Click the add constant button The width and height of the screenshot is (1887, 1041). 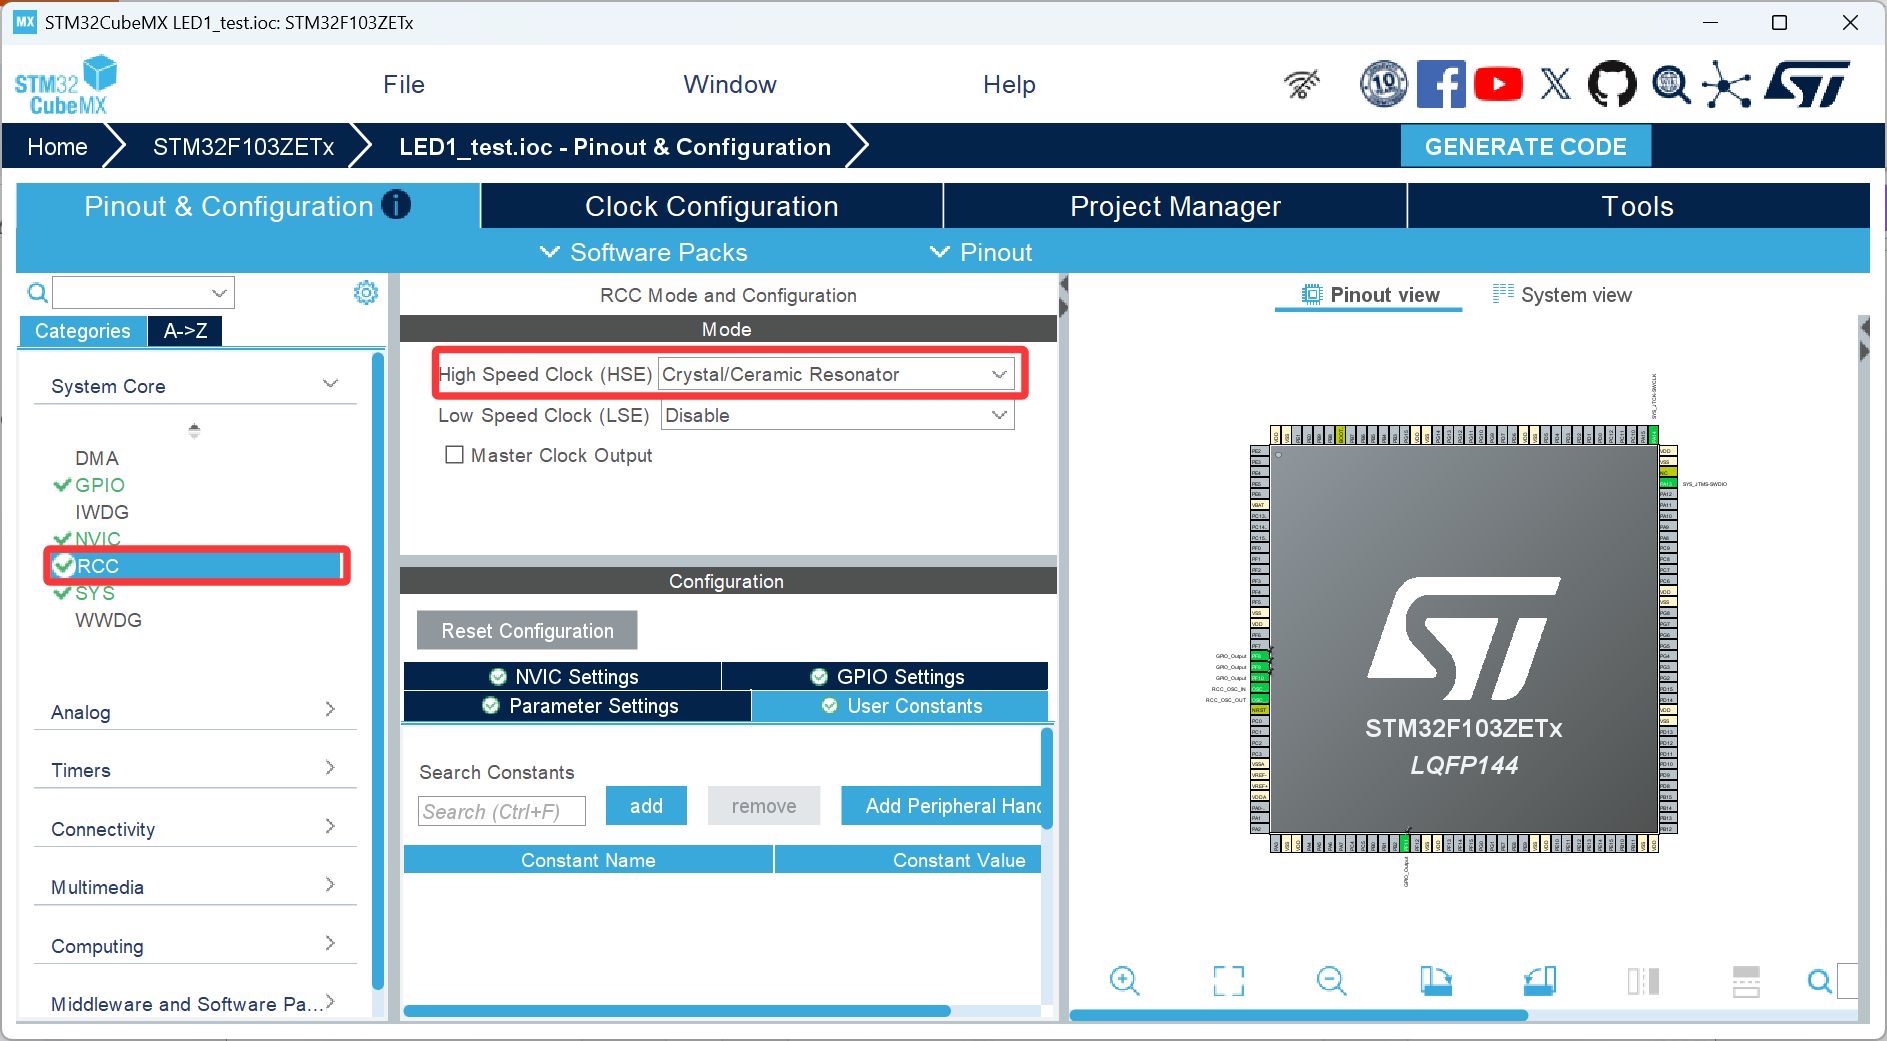tap(646, 806)
